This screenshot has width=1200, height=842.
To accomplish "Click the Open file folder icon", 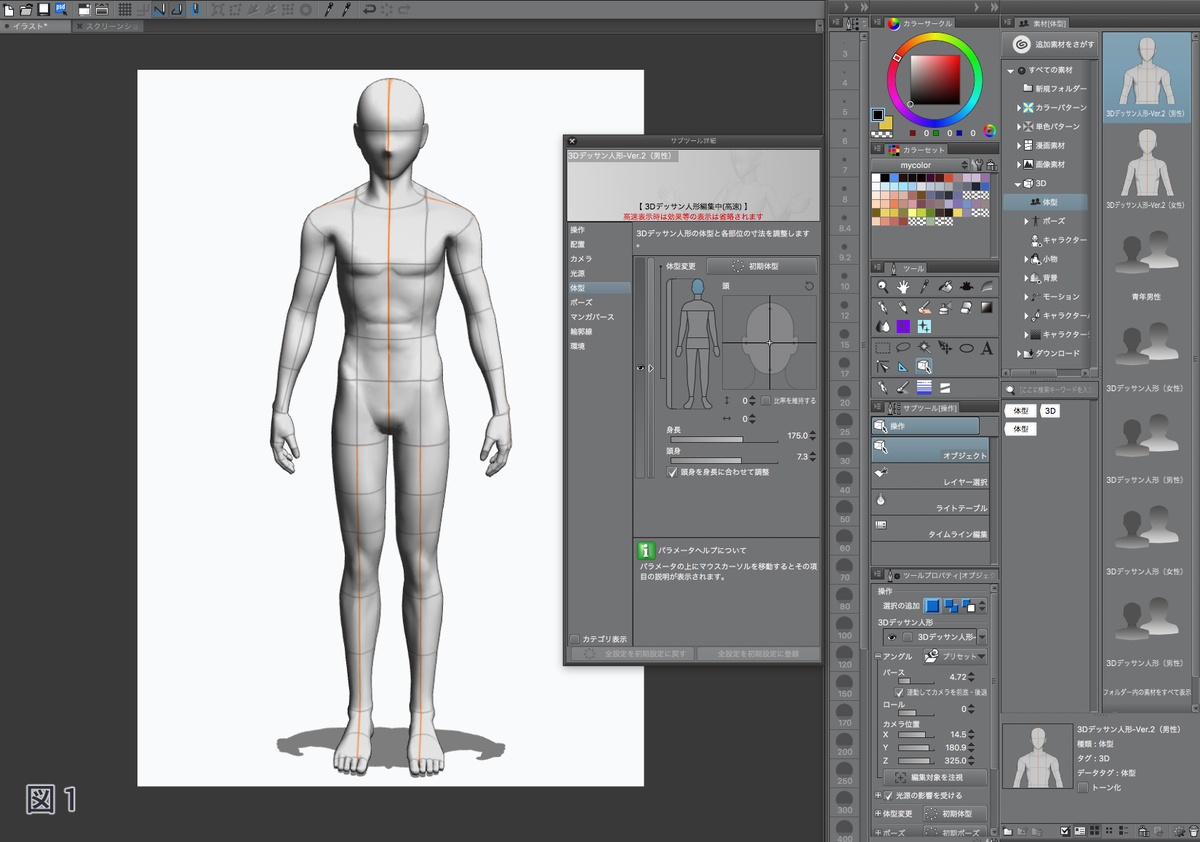I will coord(26,9).
